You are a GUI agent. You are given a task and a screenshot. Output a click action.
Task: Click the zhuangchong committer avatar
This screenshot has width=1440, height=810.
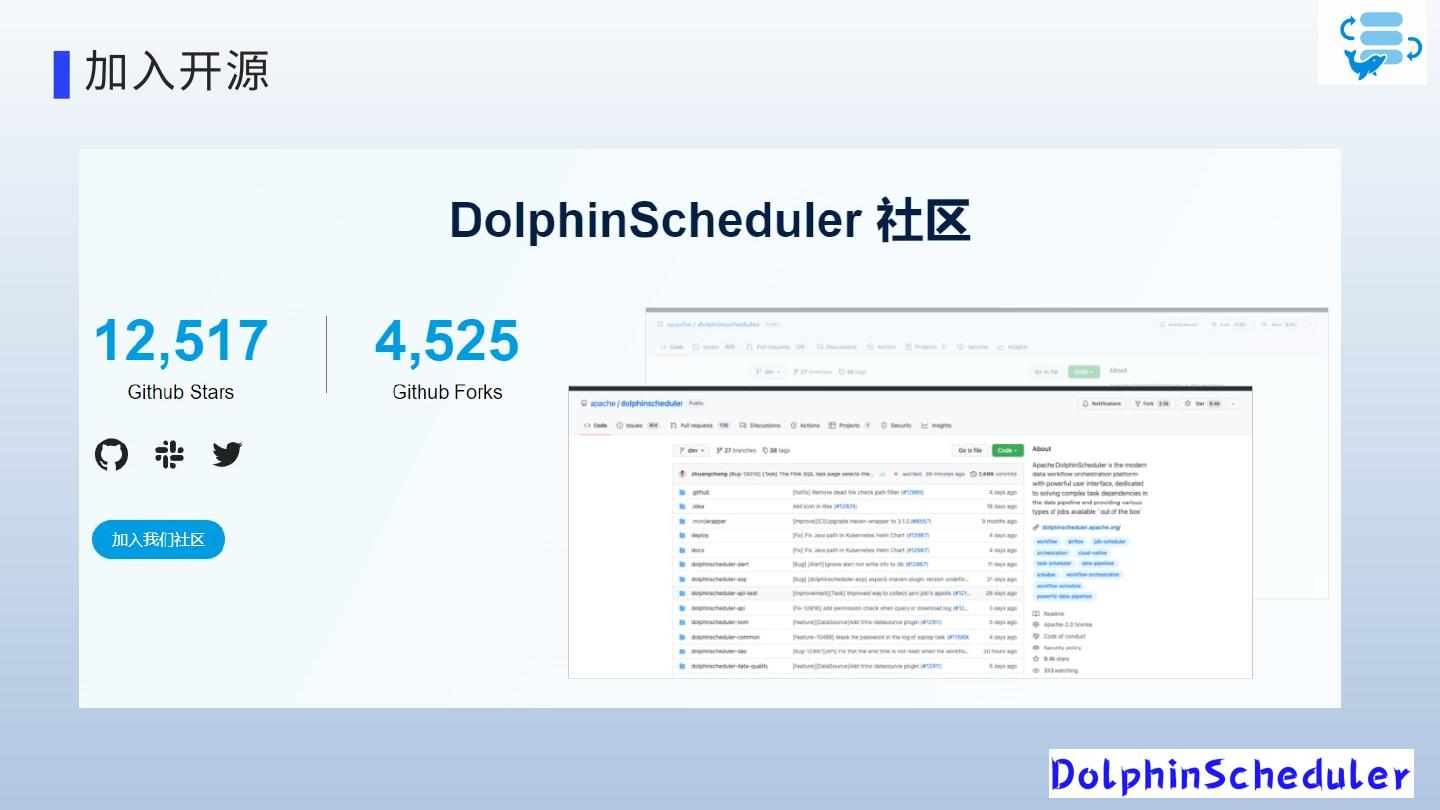(x=682, y=474)
